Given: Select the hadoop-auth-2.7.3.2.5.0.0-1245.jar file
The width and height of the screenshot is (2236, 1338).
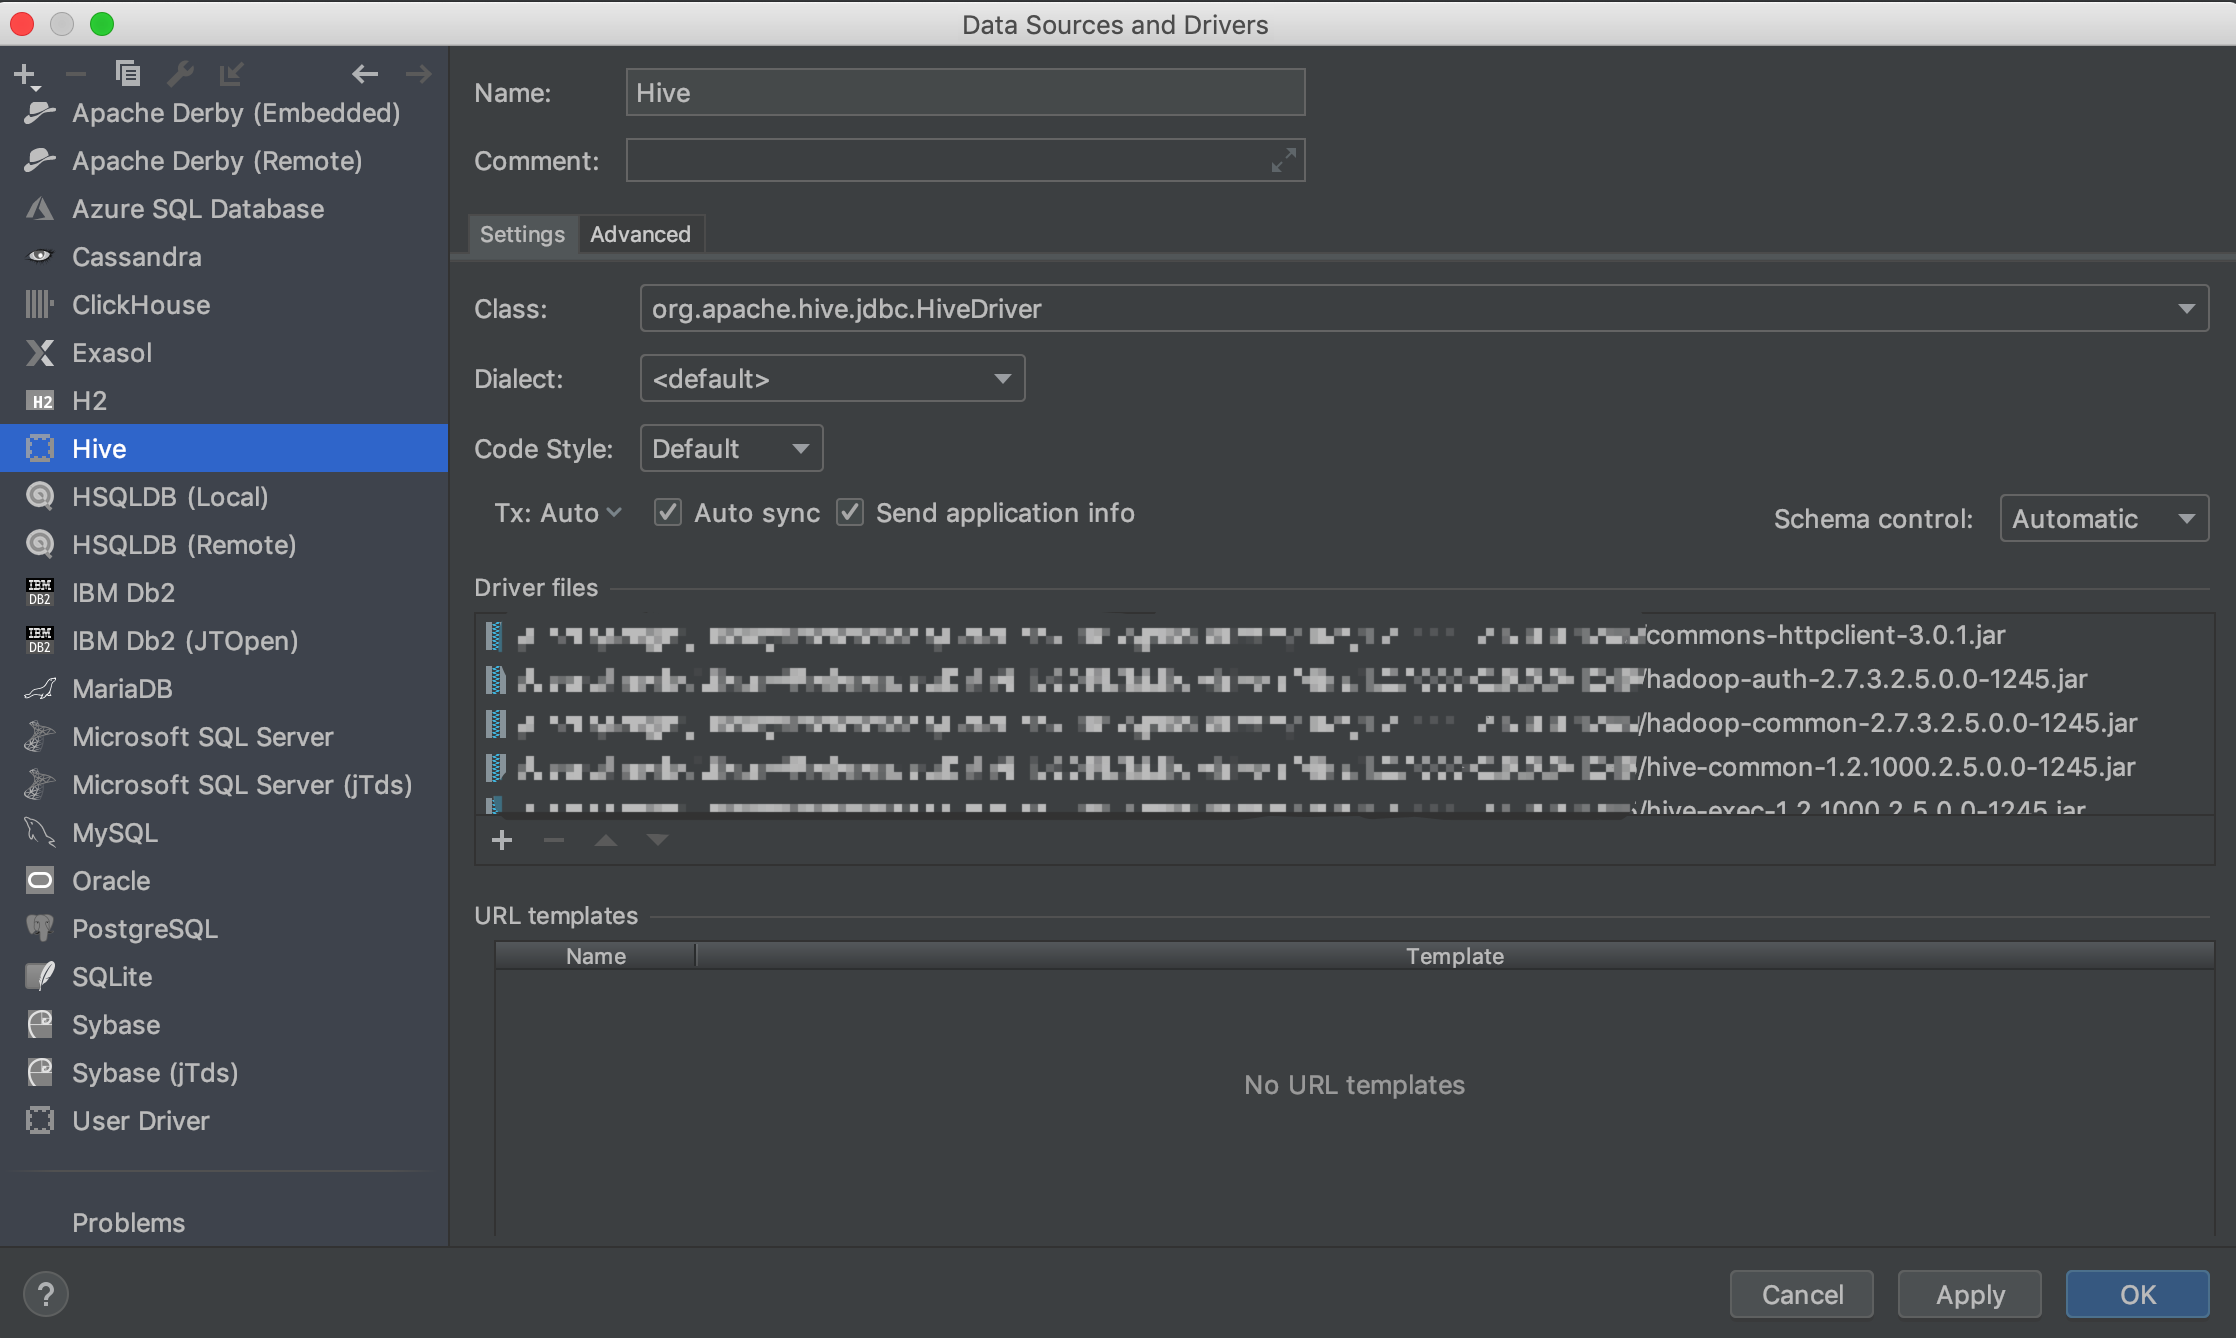Looking at the screenshot, I should (x=1345, y=679).
